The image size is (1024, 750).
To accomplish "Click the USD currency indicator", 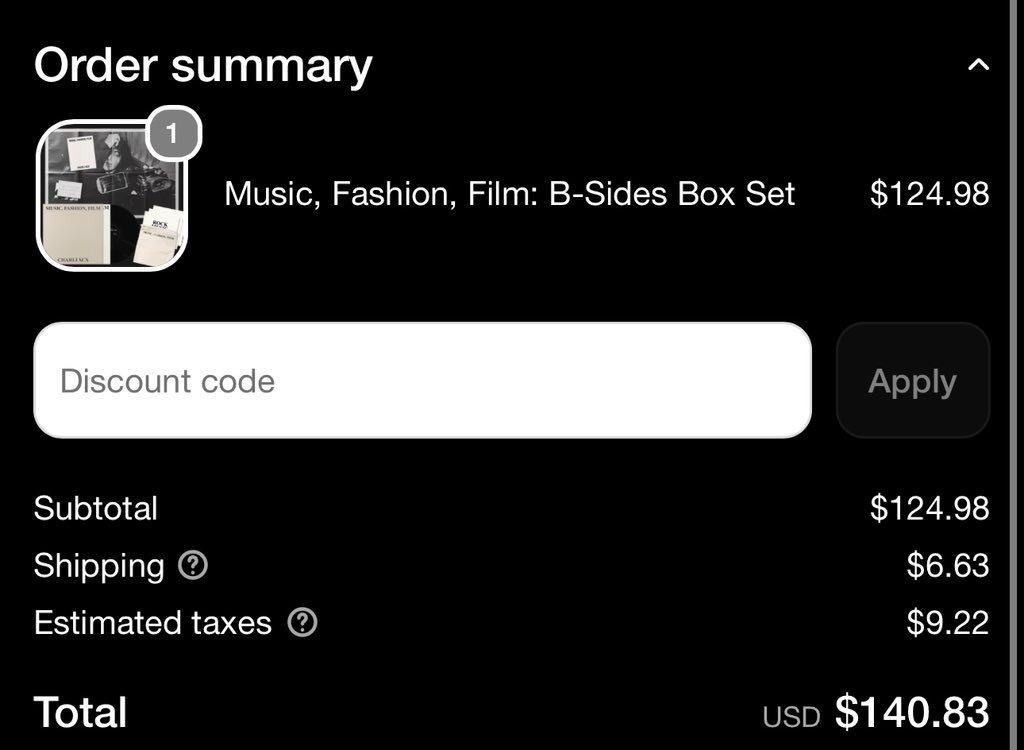I will (792, 717).
